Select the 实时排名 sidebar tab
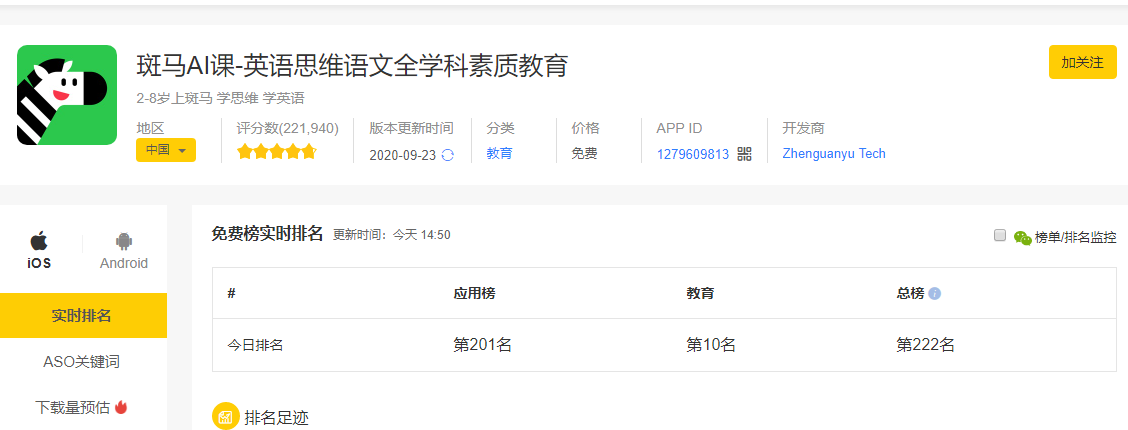1128x430 pixels. pos(83,316)
